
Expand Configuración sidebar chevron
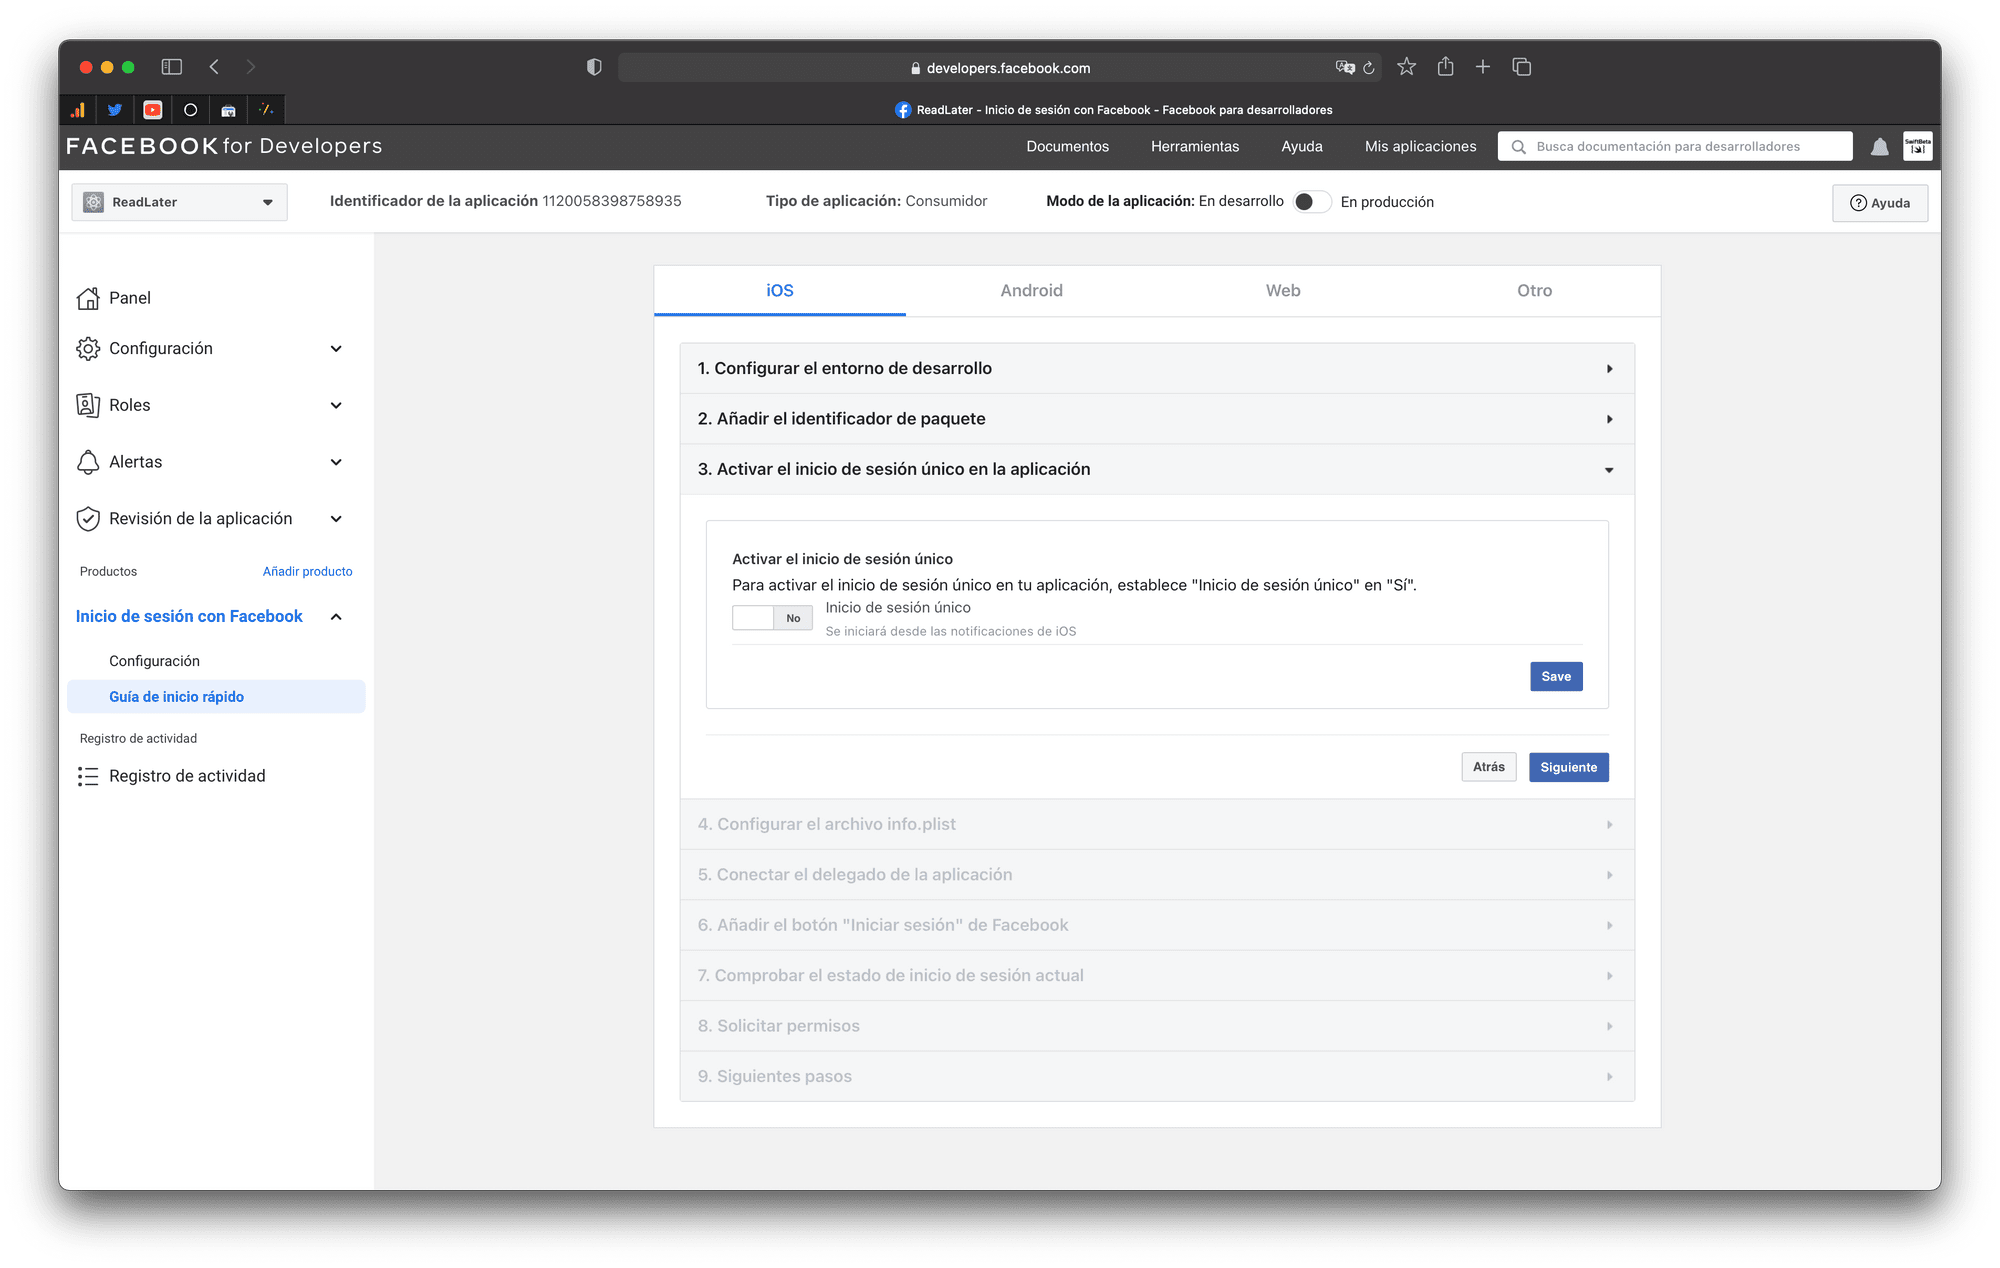point(336,349)
